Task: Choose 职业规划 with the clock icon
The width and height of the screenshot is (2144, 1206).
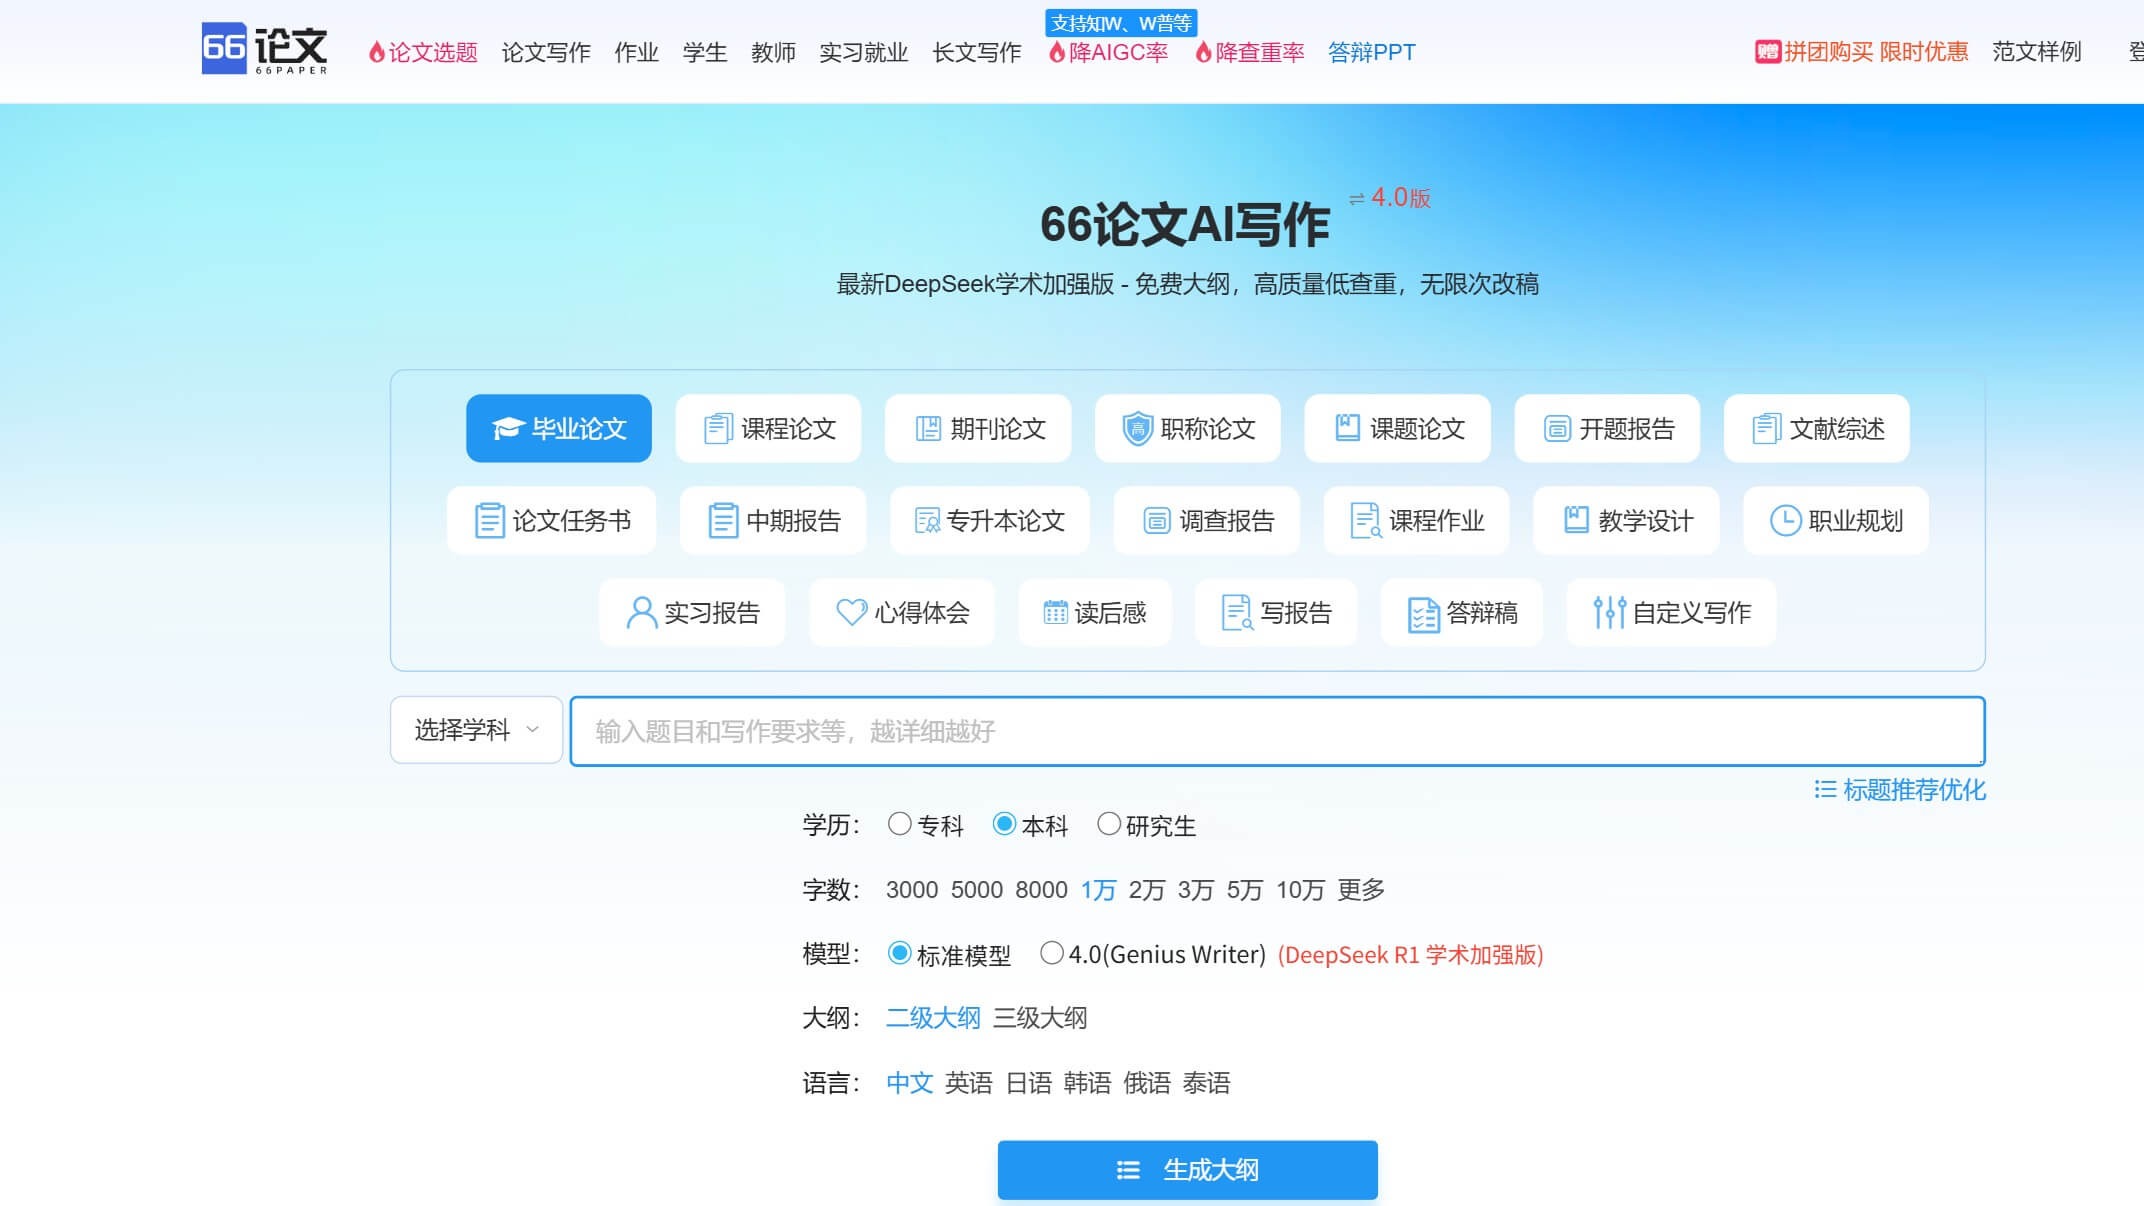Action: tap(1835, 520)
